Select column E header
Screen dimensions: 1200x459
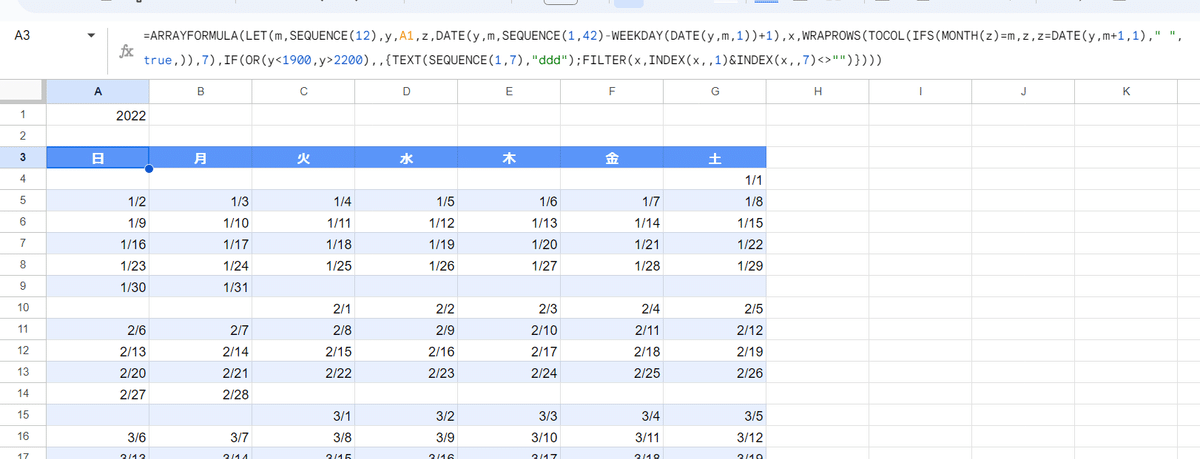click(x=509, y=91)
